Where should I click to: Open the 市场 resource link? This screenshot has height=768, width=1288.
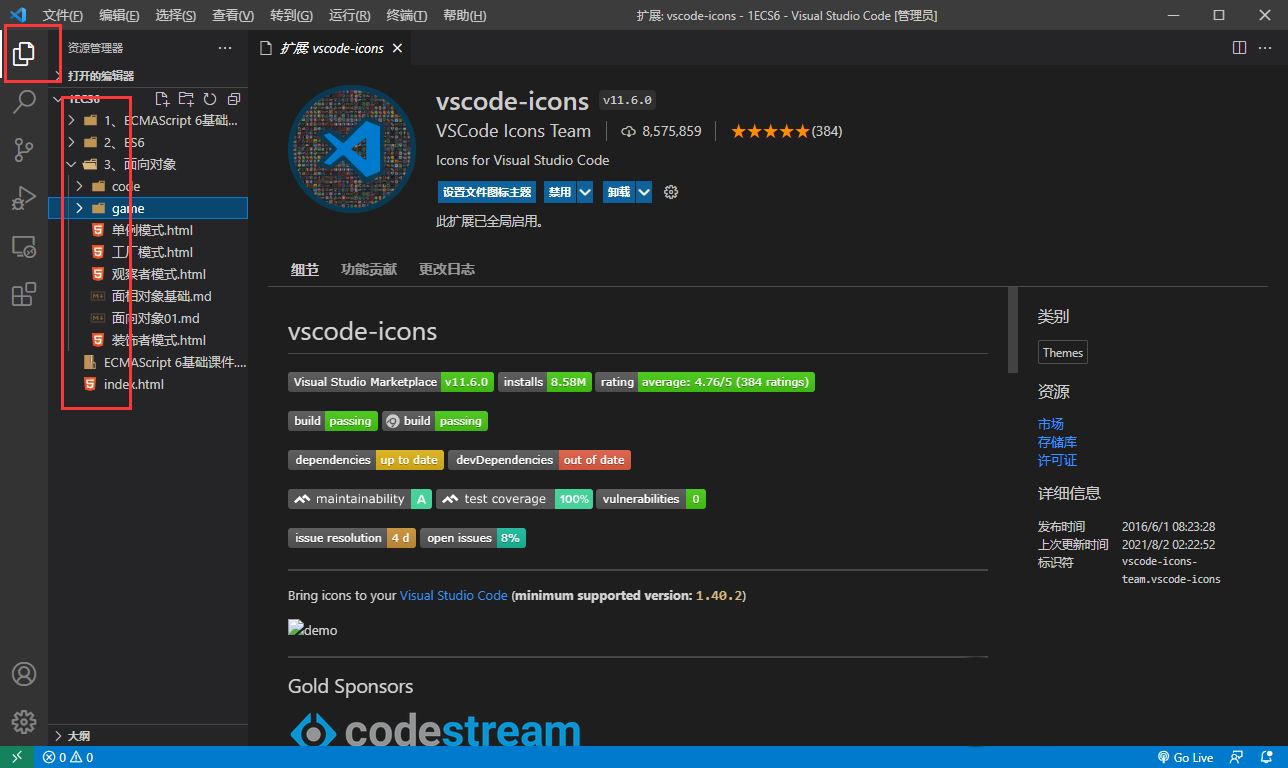1051,424
